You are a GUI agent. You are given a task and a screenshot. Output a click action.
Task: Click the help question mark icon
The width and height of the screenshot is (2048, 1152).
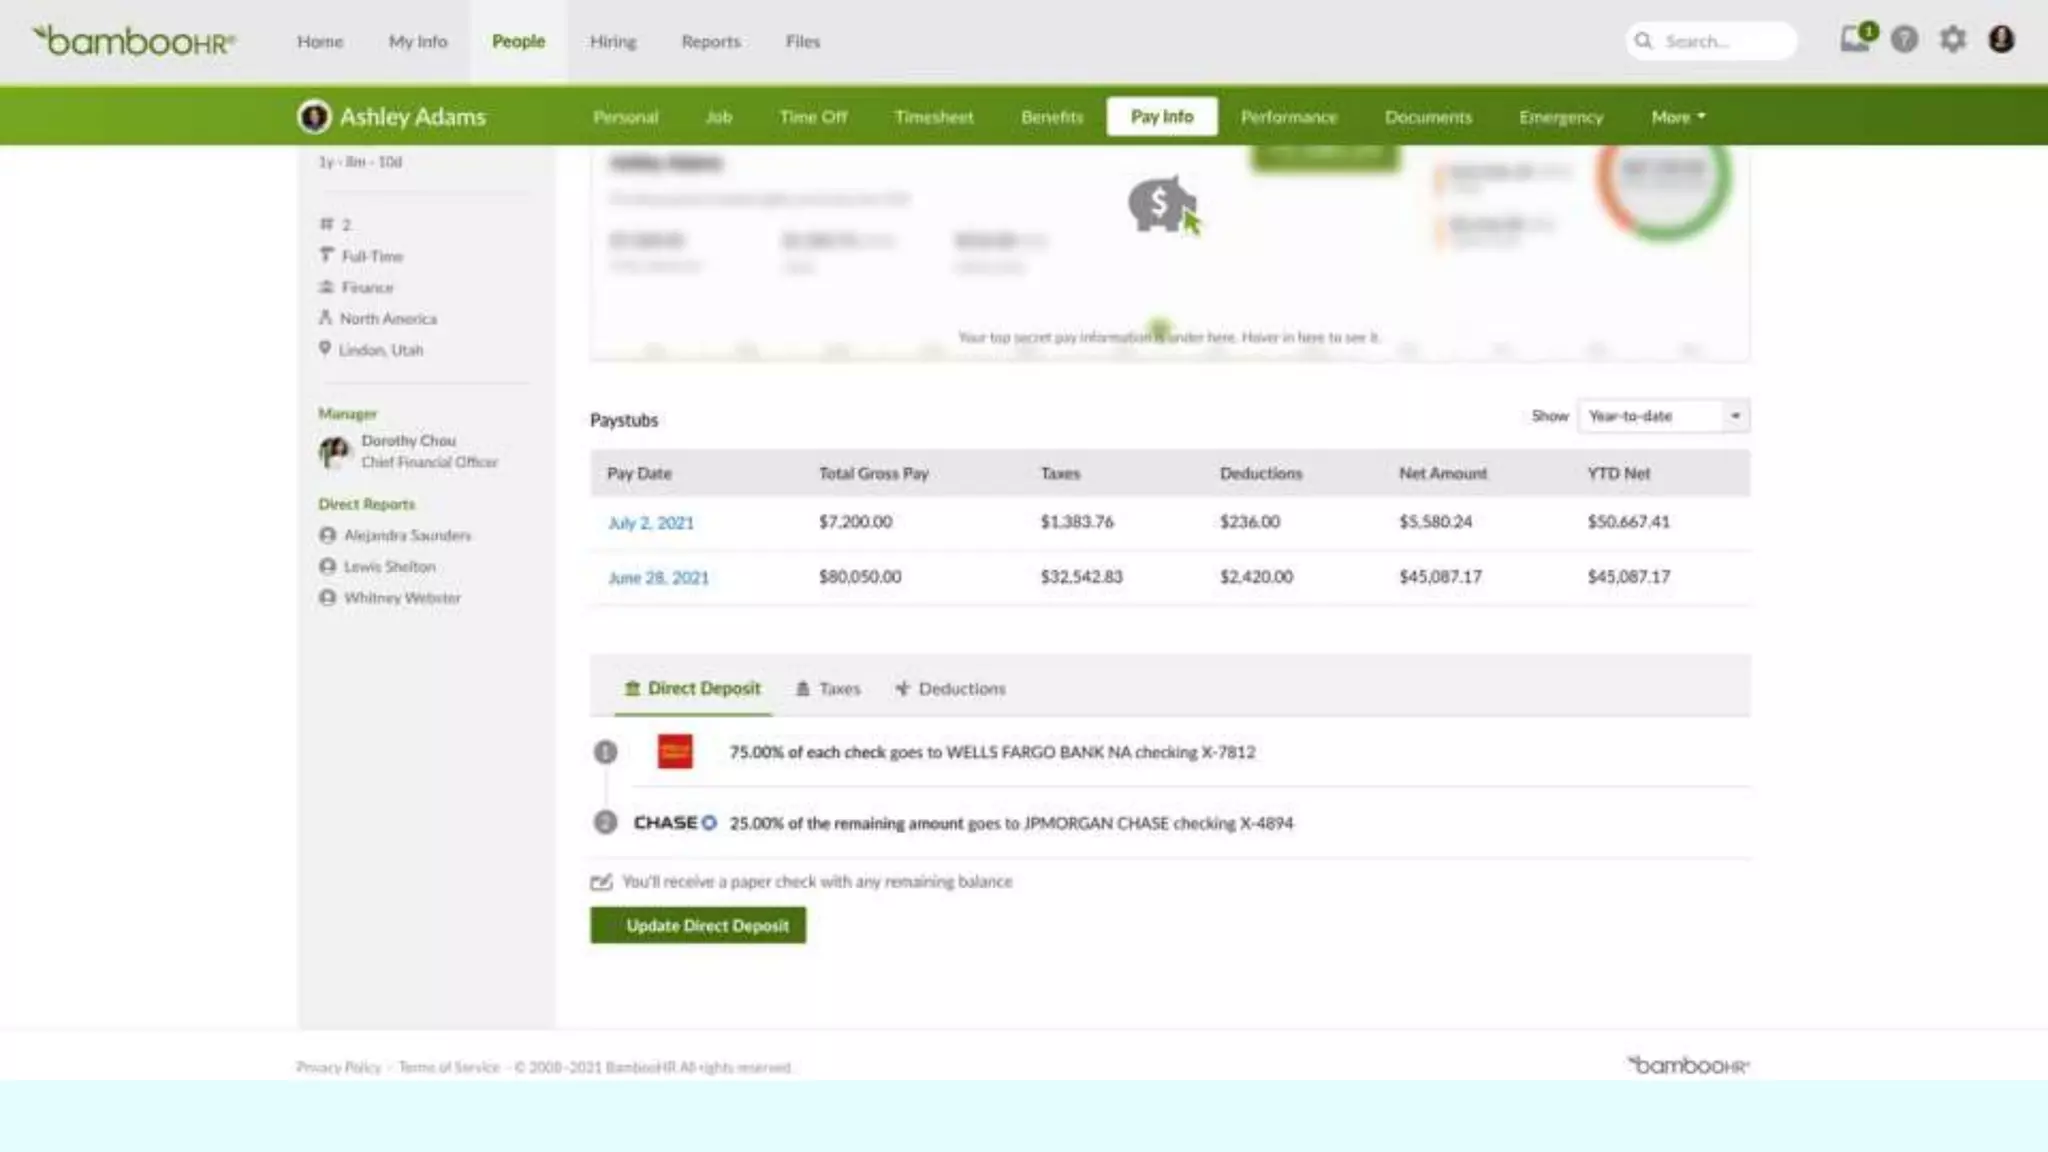click(1904, 40)
